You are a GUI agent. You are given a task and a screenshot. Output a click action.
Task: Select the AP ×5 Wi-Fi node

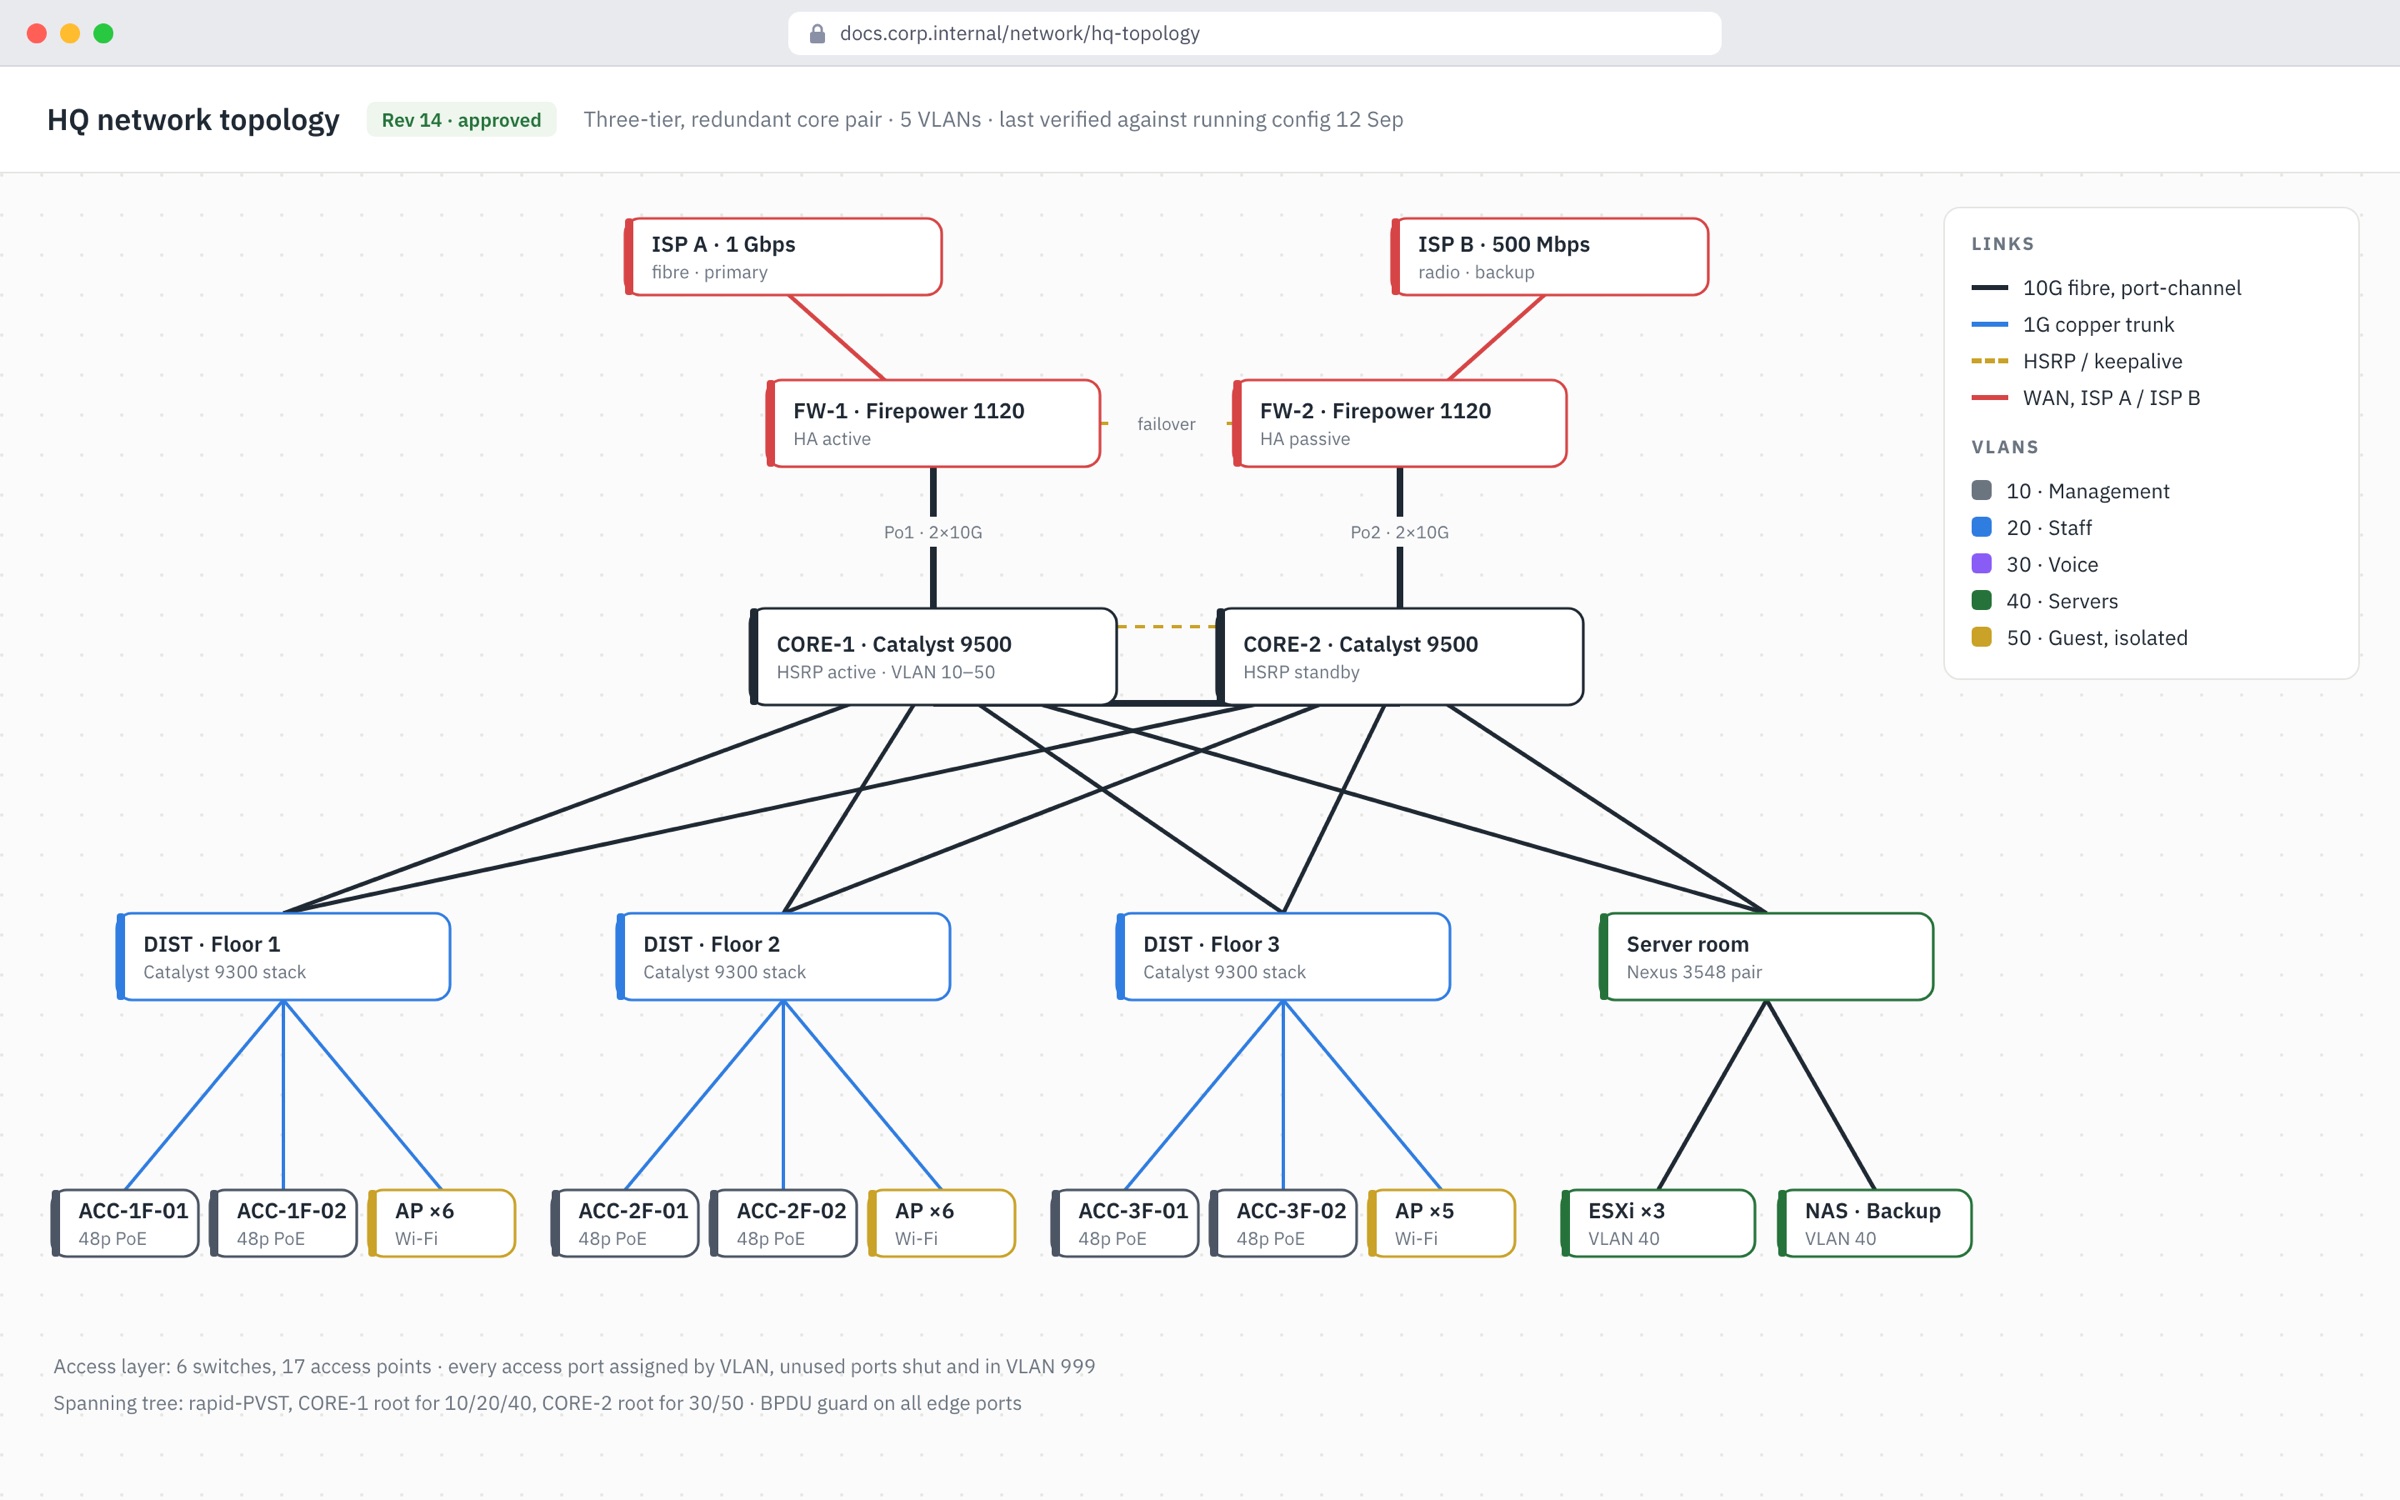(x=1441, y=1223)
